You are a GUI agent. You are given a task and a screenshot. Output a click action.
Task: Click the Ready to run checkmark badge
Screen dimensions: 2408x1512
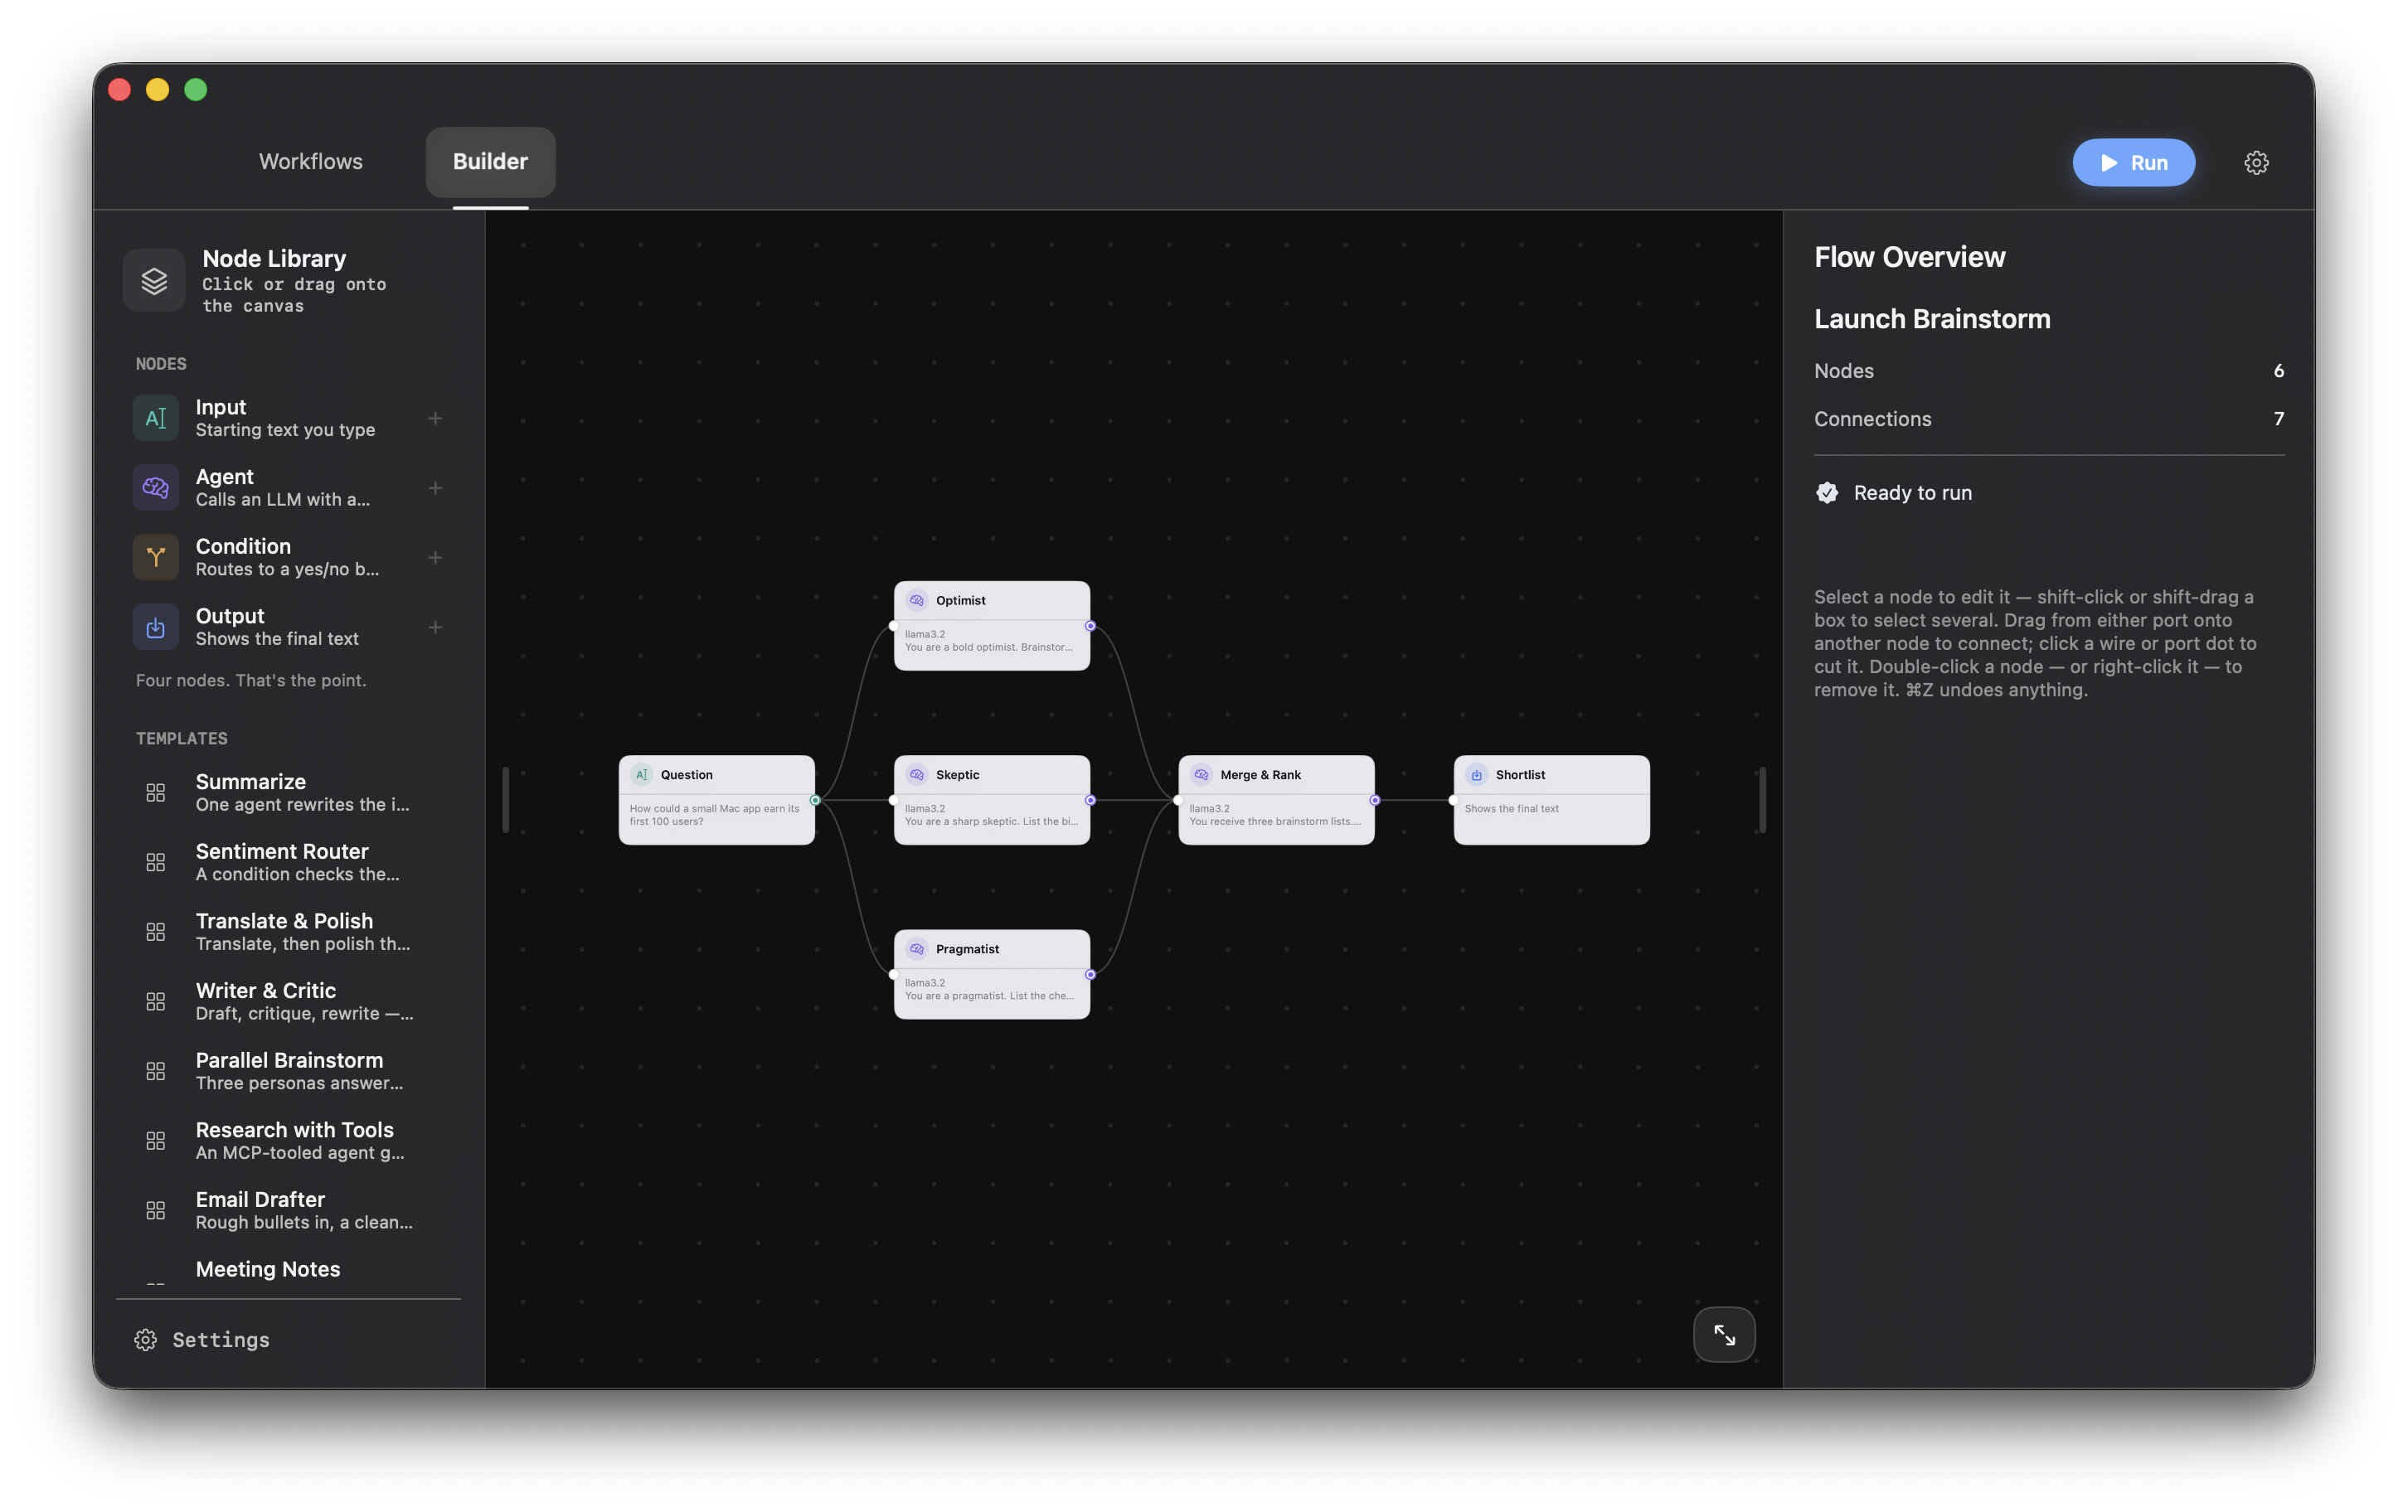1827,492
